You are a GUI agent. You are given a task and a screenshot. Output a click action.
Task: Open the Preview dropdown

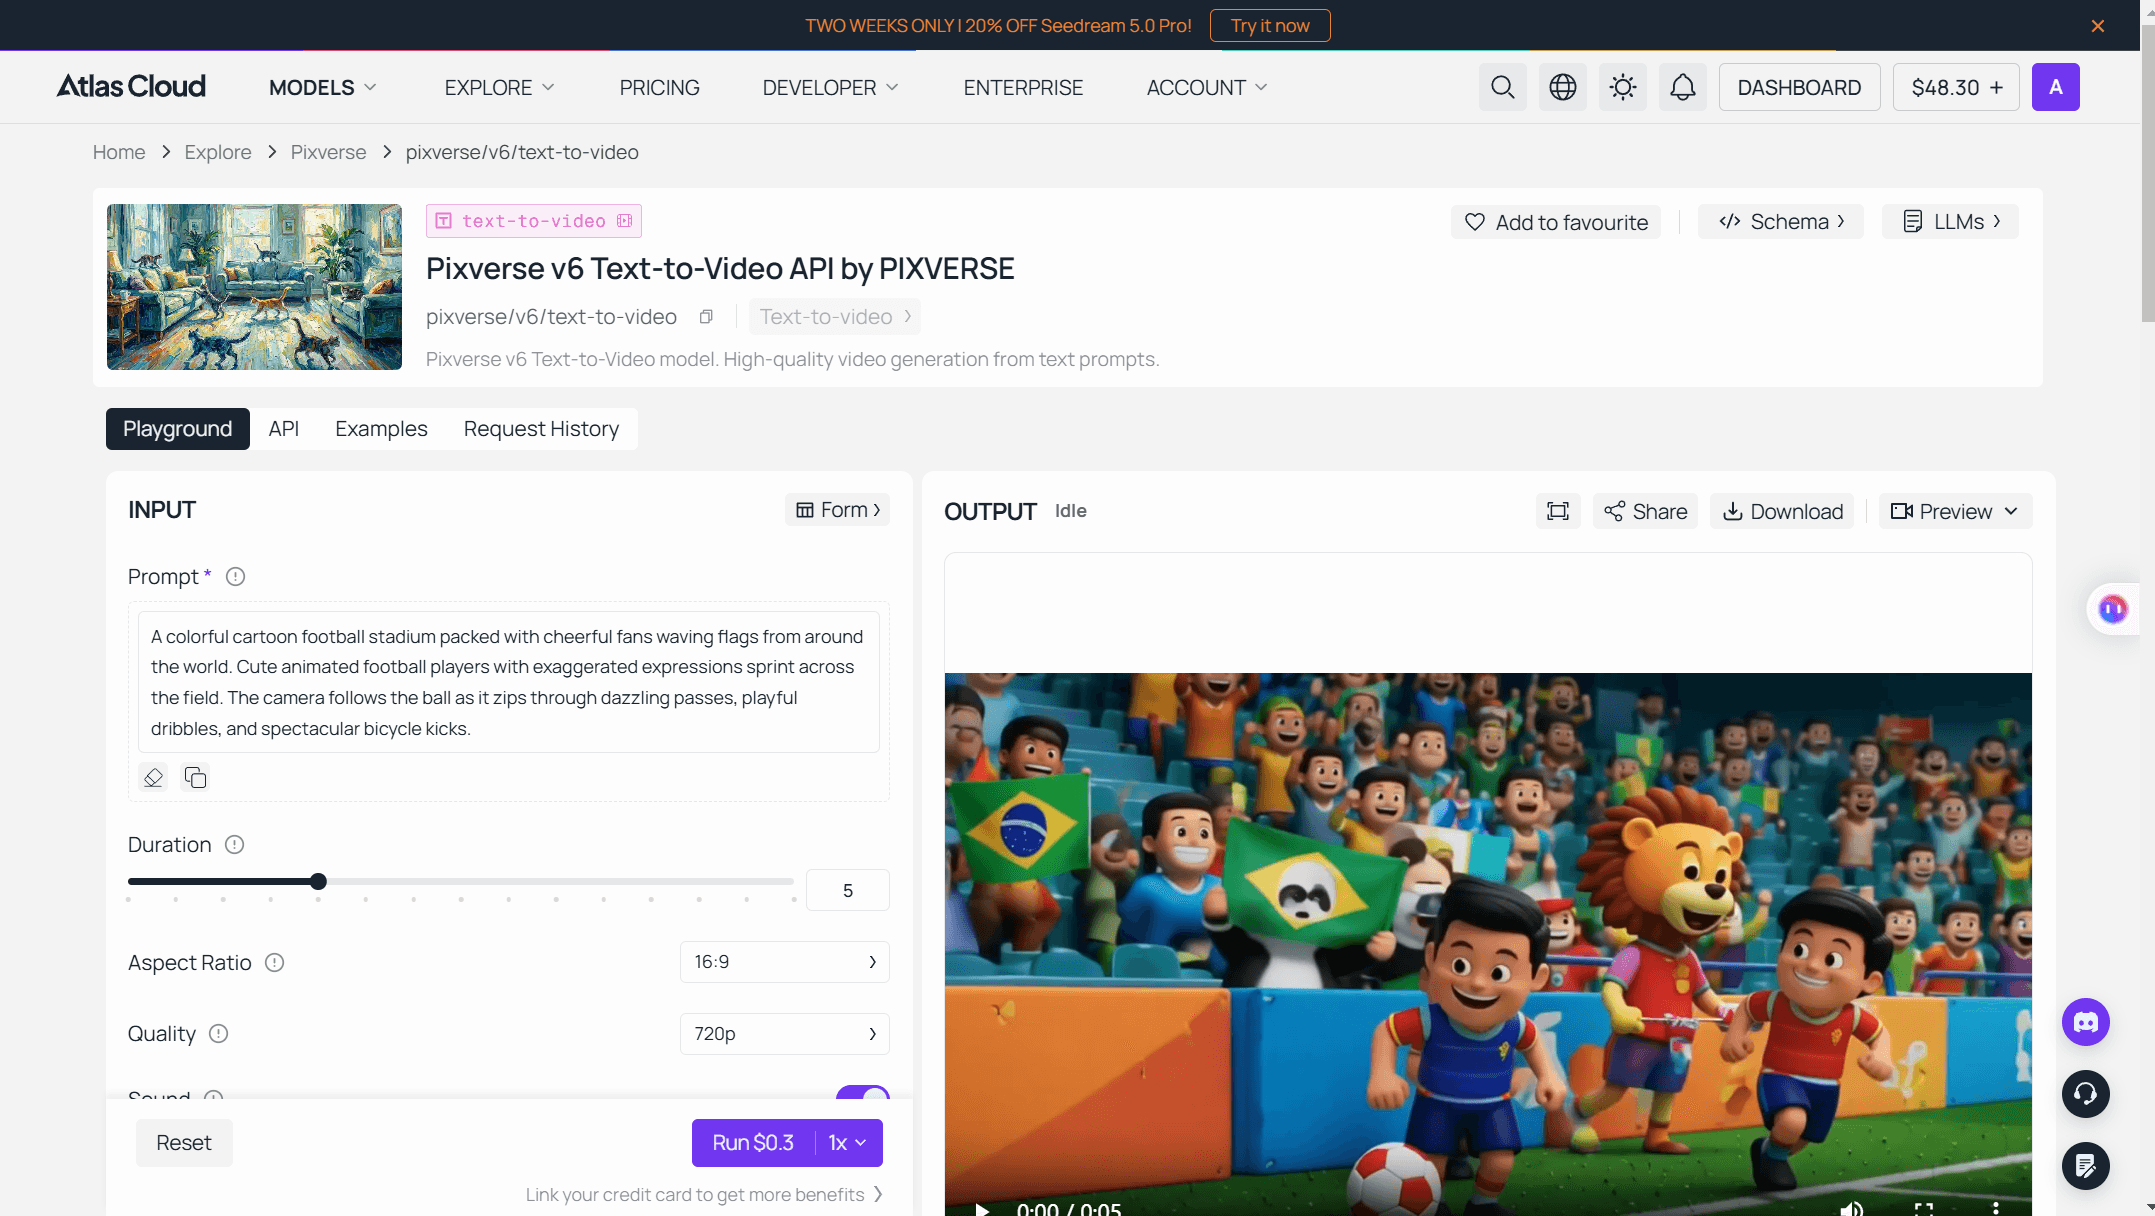click(x=1954, y=511)
